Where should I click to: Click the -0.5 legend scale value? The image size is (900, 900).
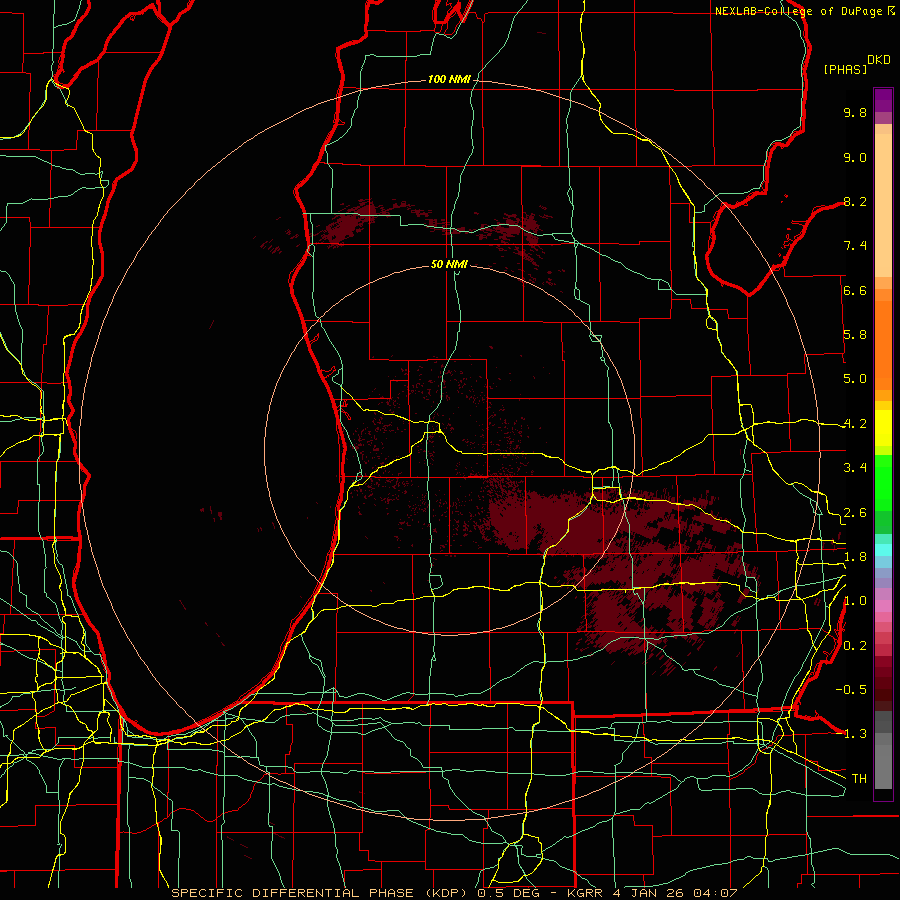click(x=851, y=690)
